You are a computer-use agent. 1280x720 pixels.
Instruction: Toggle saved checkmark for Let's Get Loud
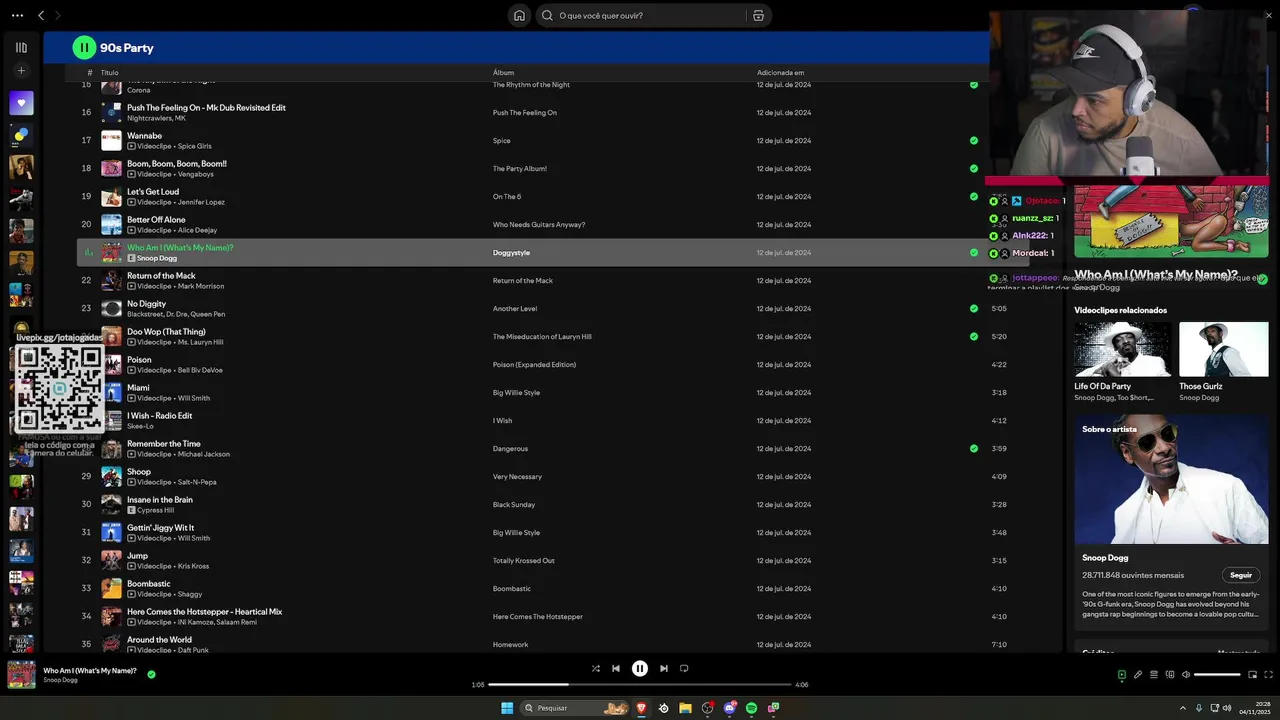(974, 197)
